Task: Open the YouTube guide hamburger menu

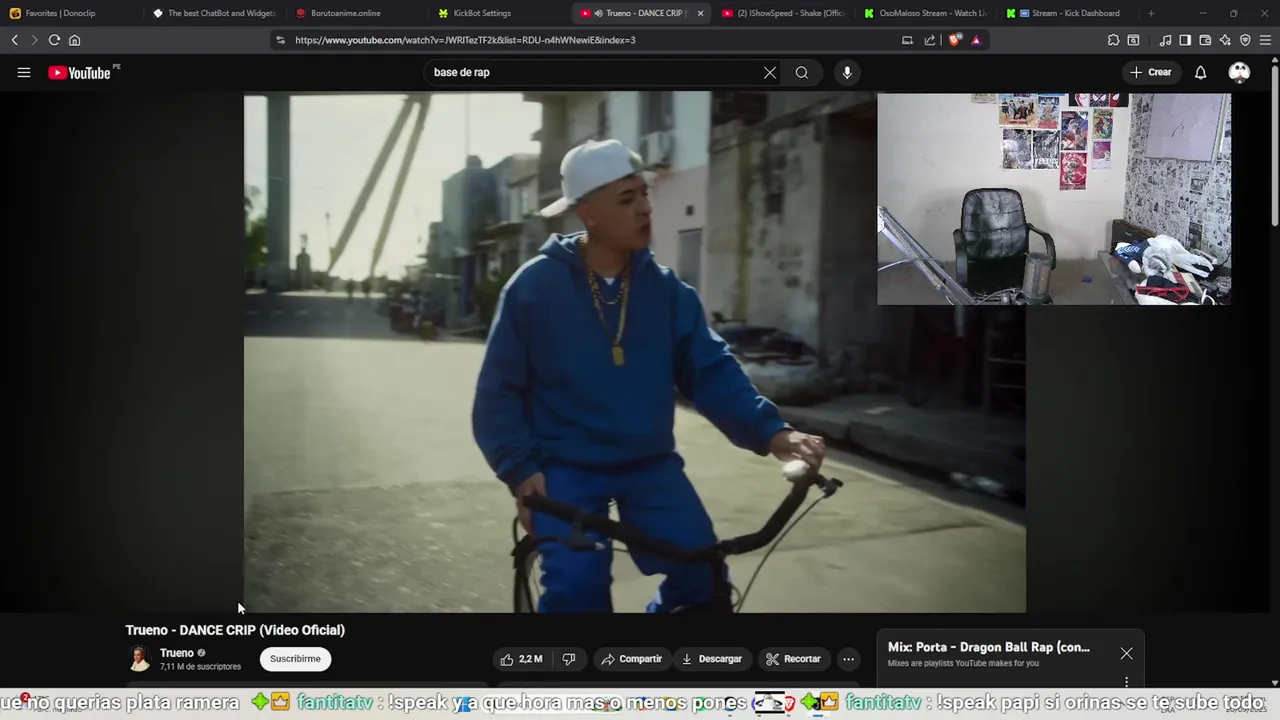Action: tap(23, 72)
